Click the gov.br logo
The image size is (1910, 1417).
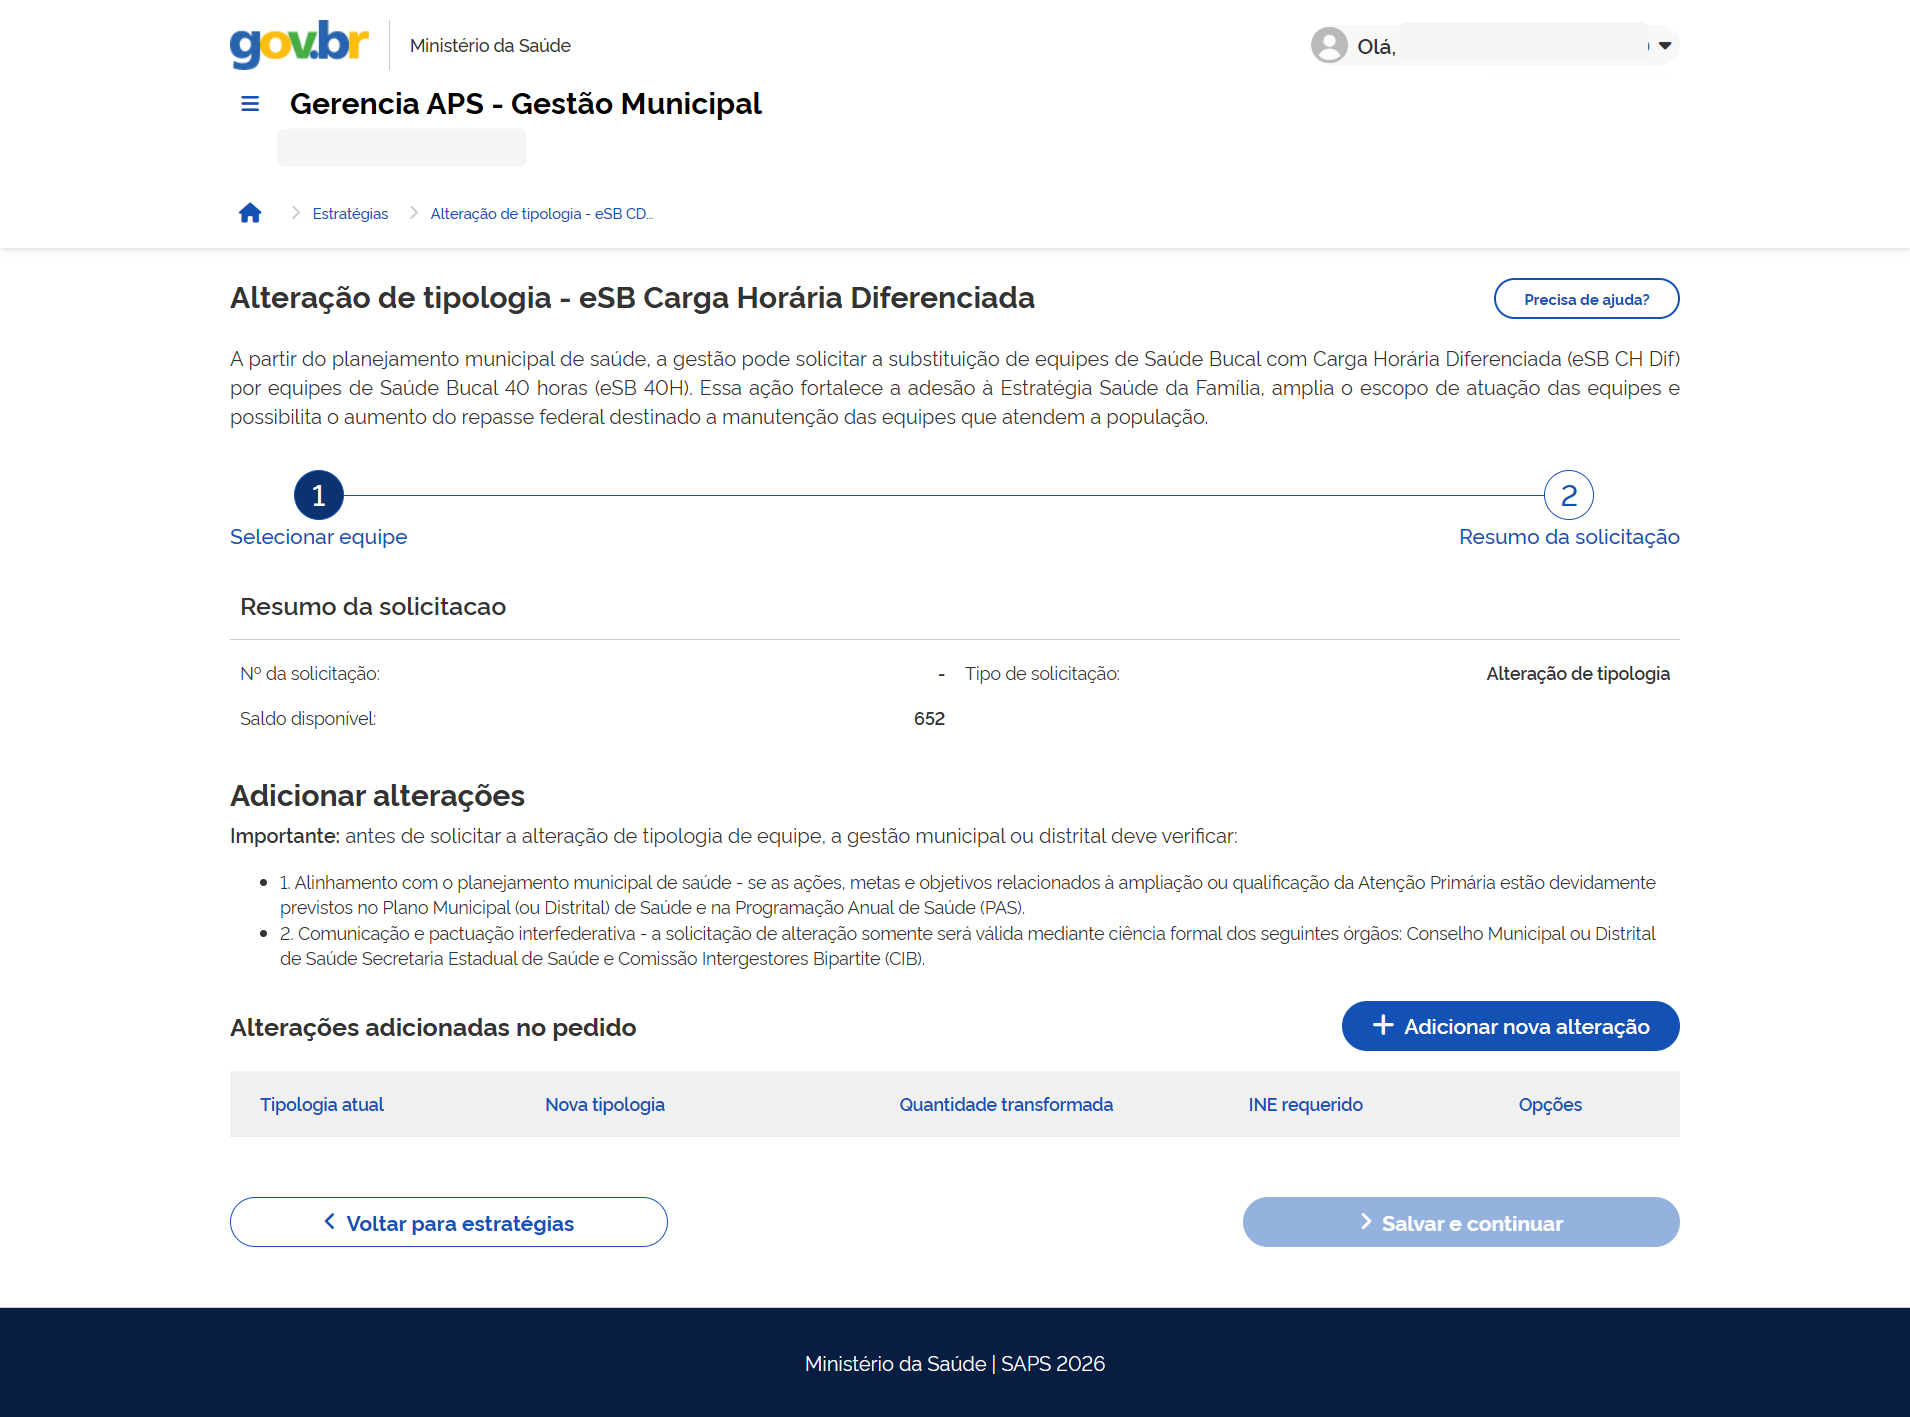tap(299, 45)
